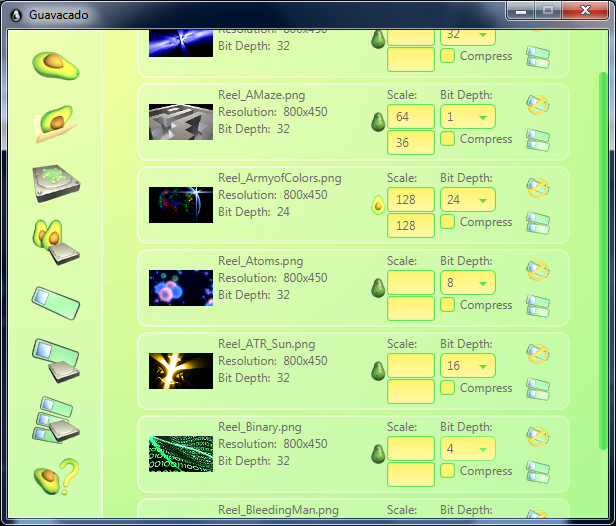Open the avocado question mark help icon

click(x=56, y=476)
